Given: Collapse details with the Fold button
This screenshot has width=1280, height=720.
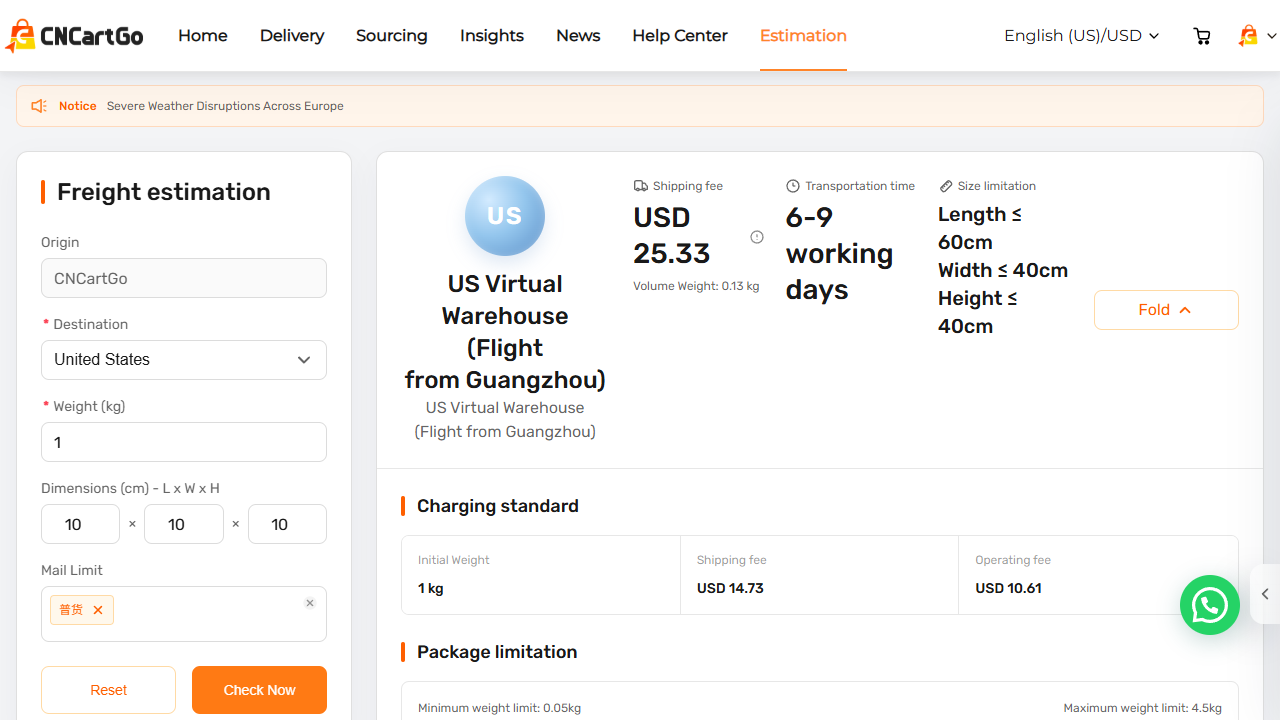Looking at the screenshot, I should tap(1166, 310).
